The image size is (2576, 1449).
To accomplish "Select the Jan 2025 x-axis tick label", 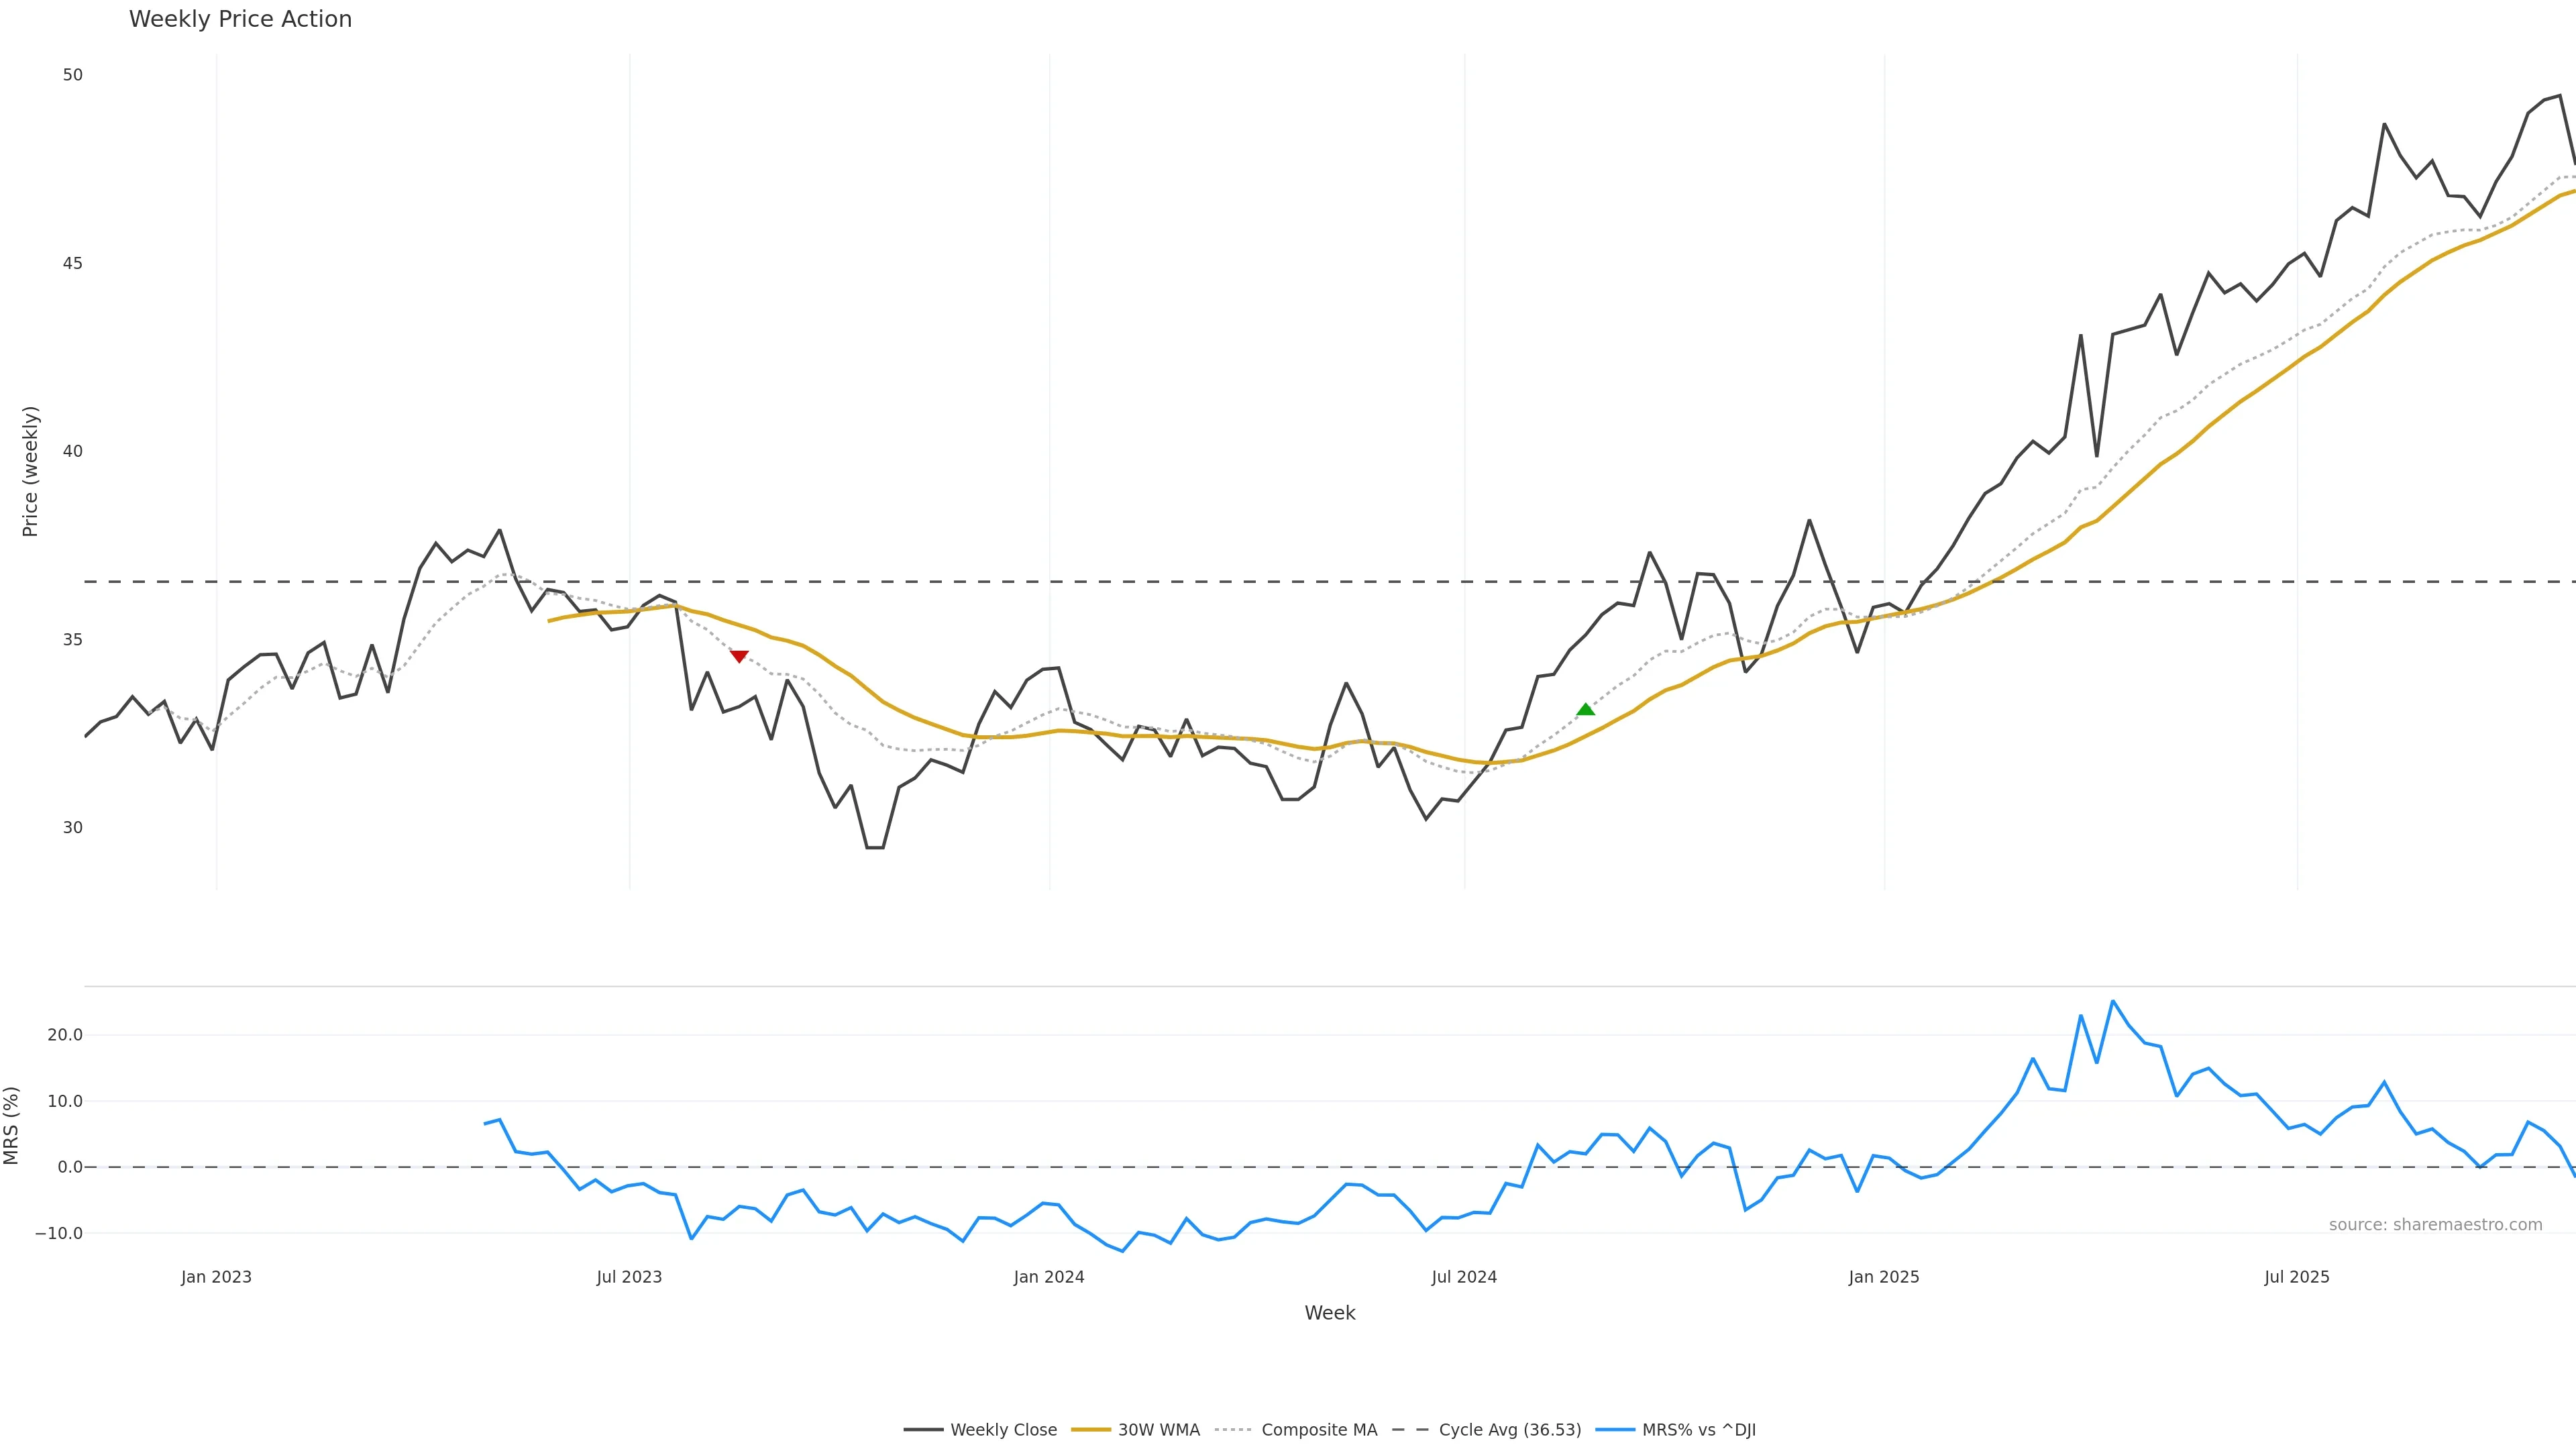I will tap(1884, 1277).
